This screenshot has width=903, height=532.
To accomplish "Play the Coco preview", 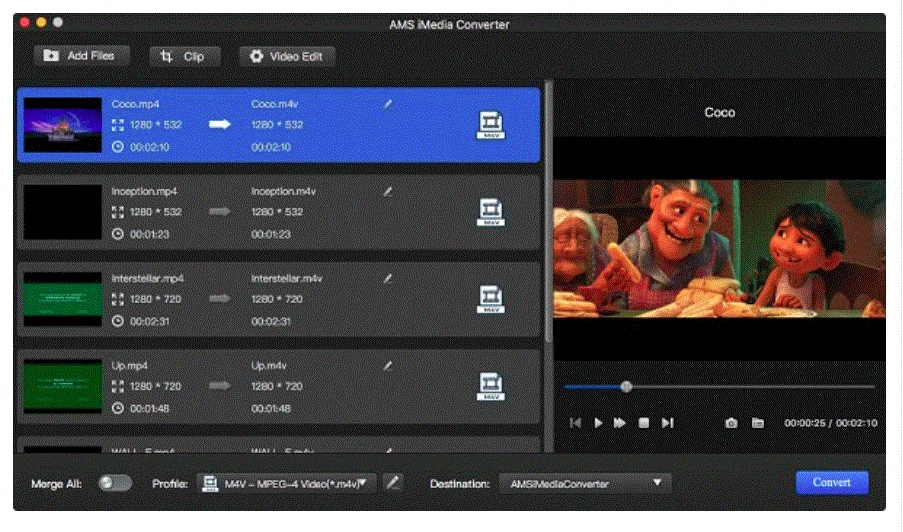I will pos(598,423).
